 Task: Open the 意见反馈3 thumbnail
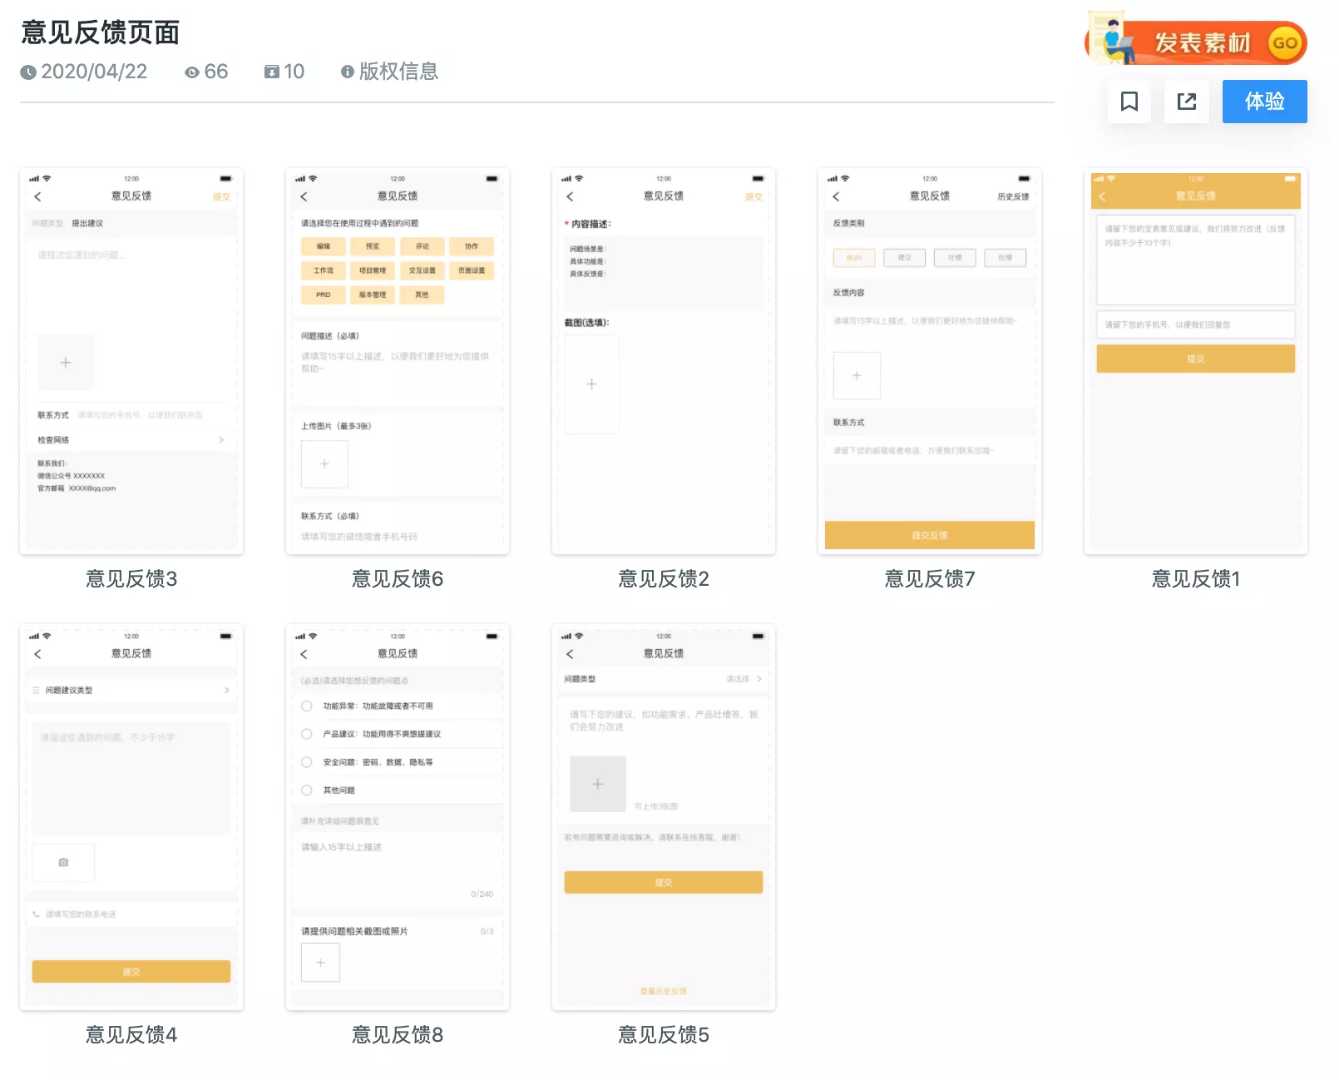pyautogui.click(x=131, y=360)
